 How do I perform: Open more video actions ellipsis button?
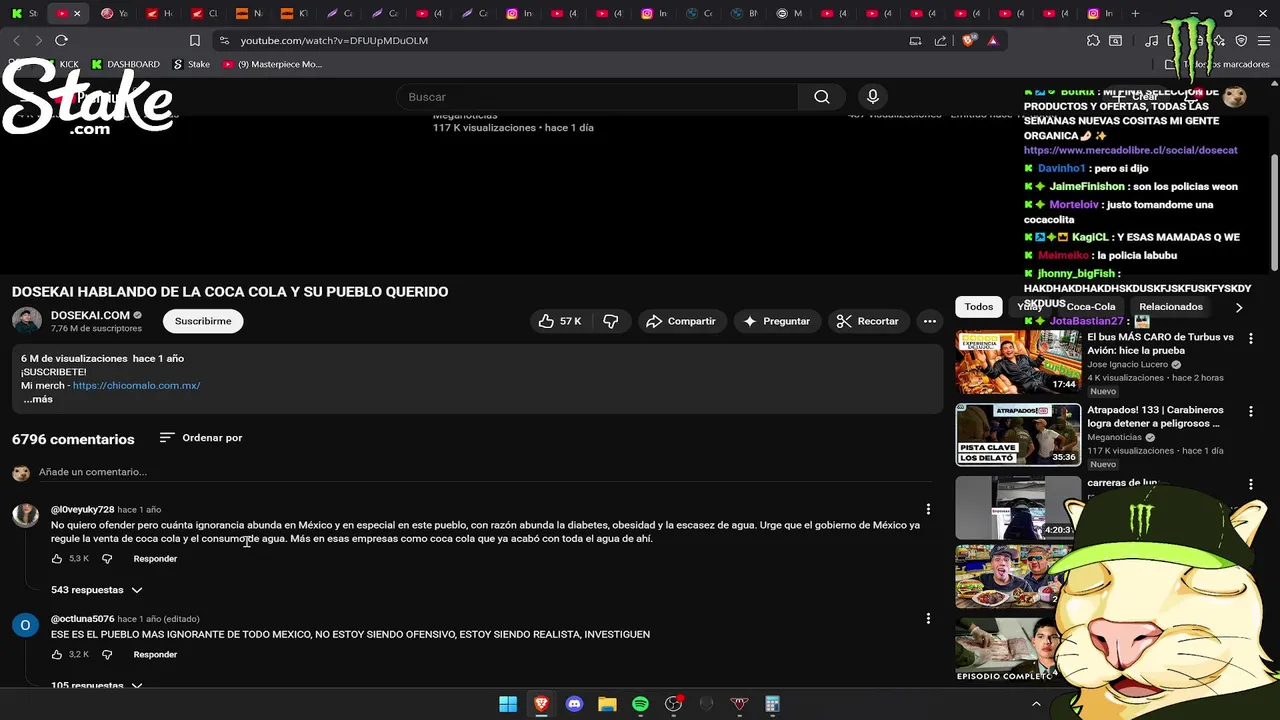[930, 321]
